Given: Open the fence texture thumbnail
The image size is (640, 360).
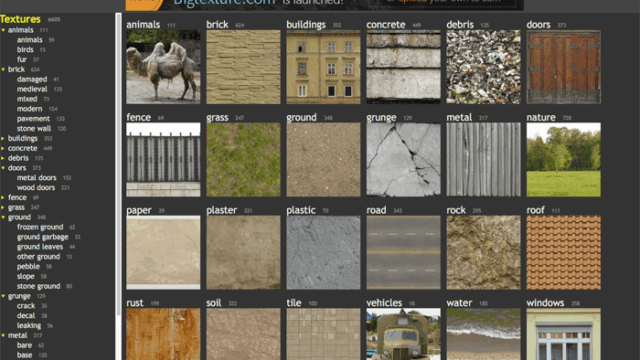Looking at the screenshot, I should pyautogui.click(x=163, y=160).
